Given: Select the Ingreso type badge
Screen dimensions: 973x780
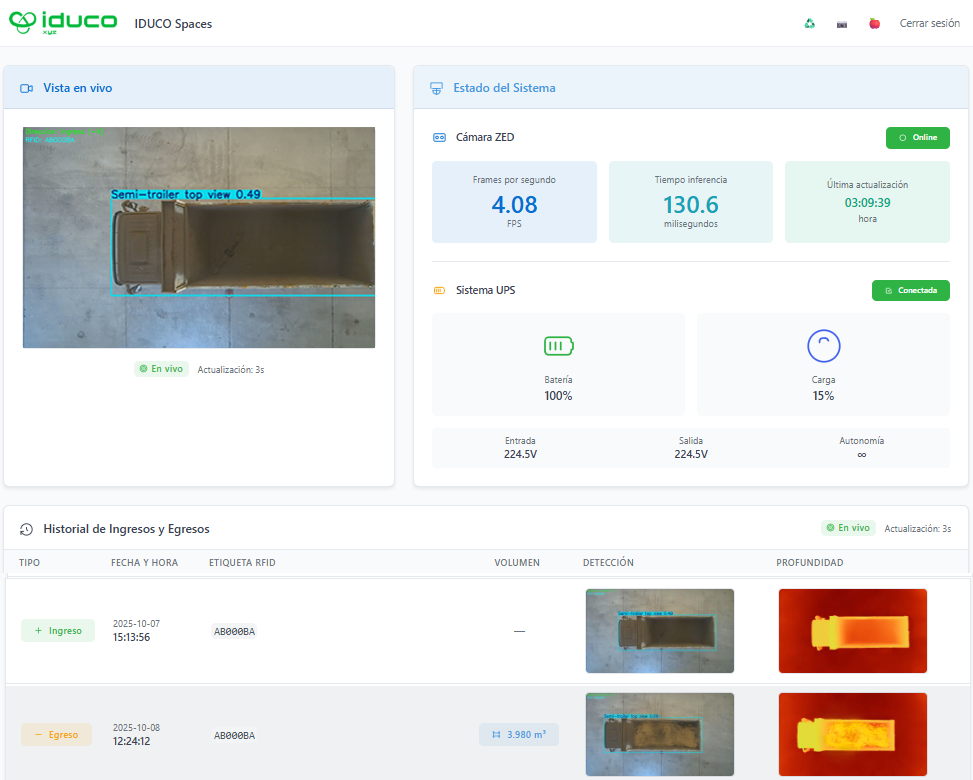Looking at the screenshot, I should click(x=58, y=631).
